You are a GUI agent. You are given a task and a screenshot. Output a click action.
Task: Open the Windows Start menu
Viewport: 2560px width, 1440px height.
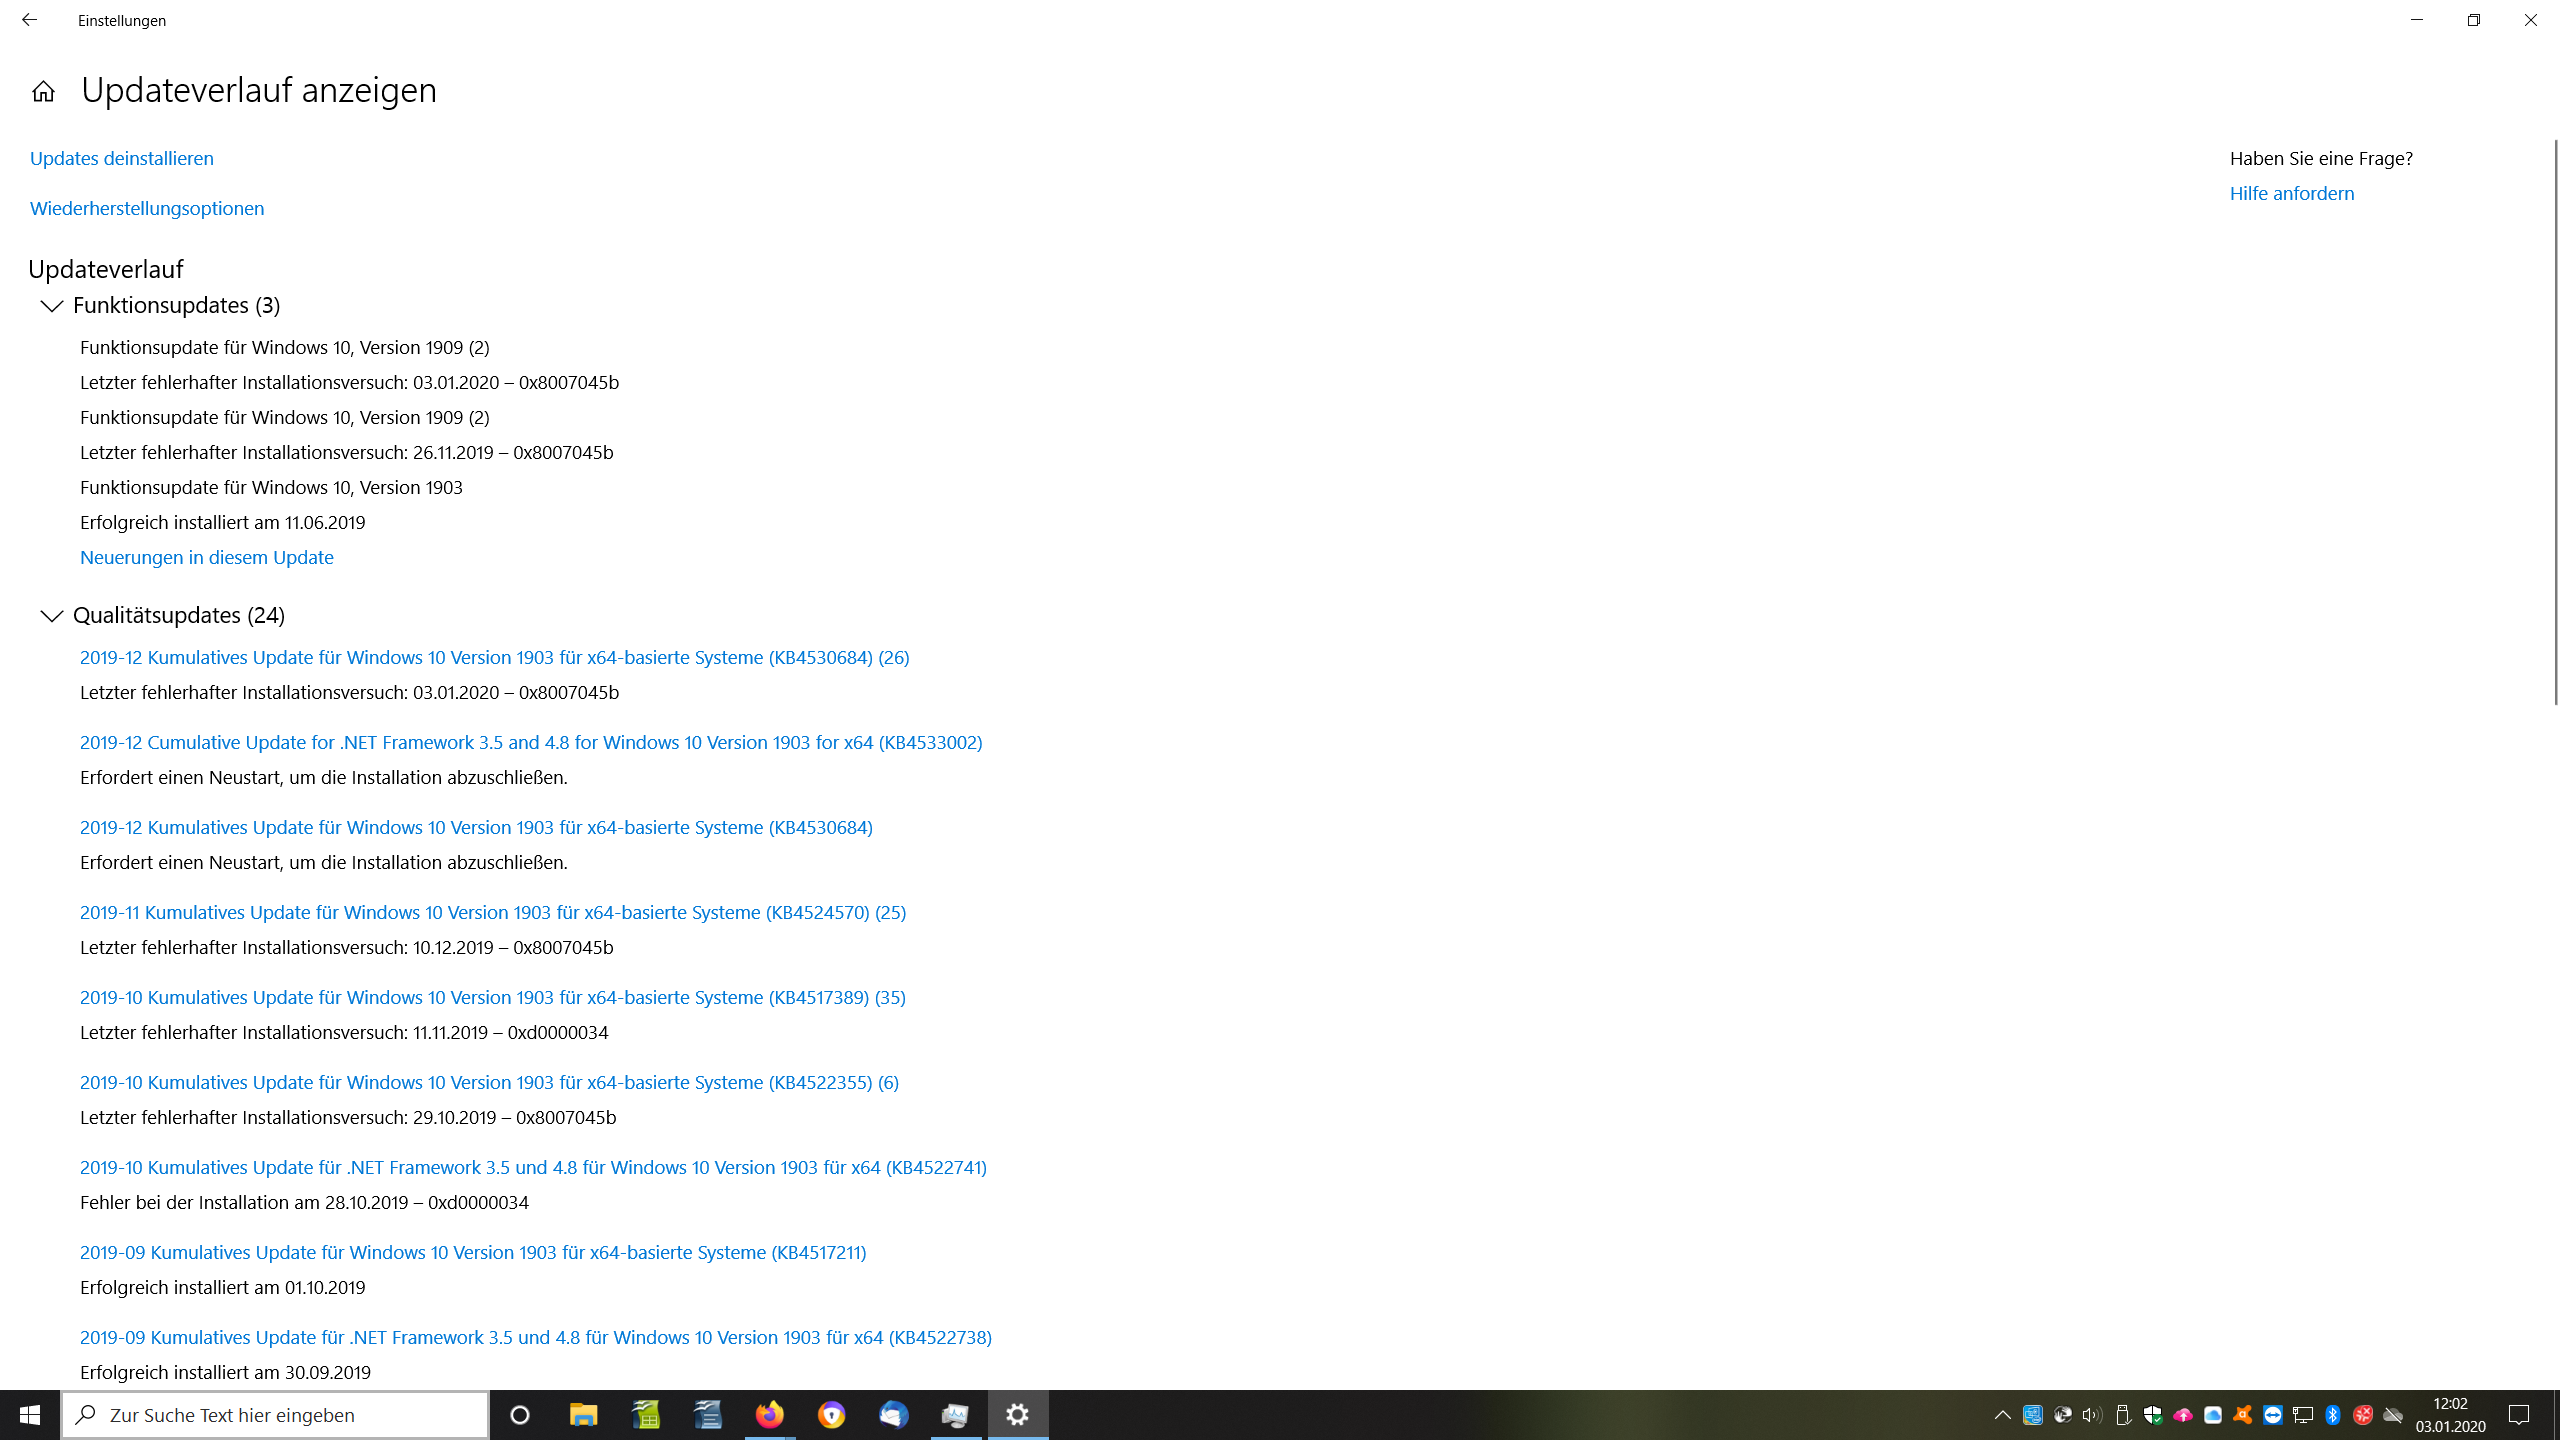30,1414
